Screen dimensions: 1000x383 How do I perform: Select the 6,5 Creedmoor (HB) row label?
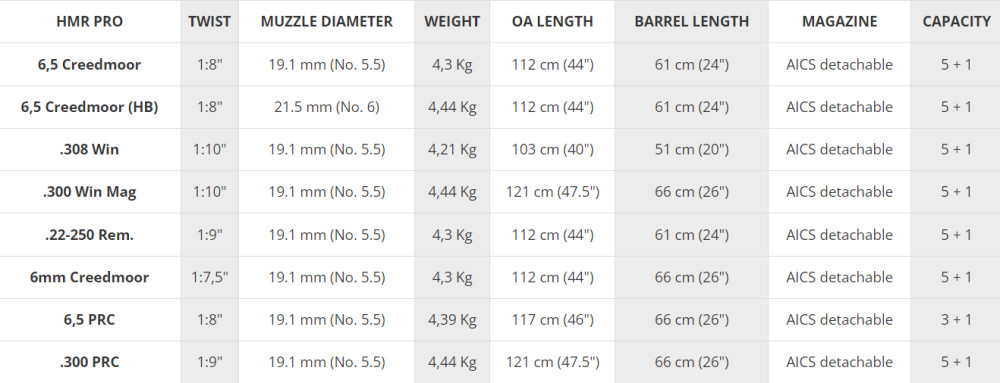tap(89, 107)
